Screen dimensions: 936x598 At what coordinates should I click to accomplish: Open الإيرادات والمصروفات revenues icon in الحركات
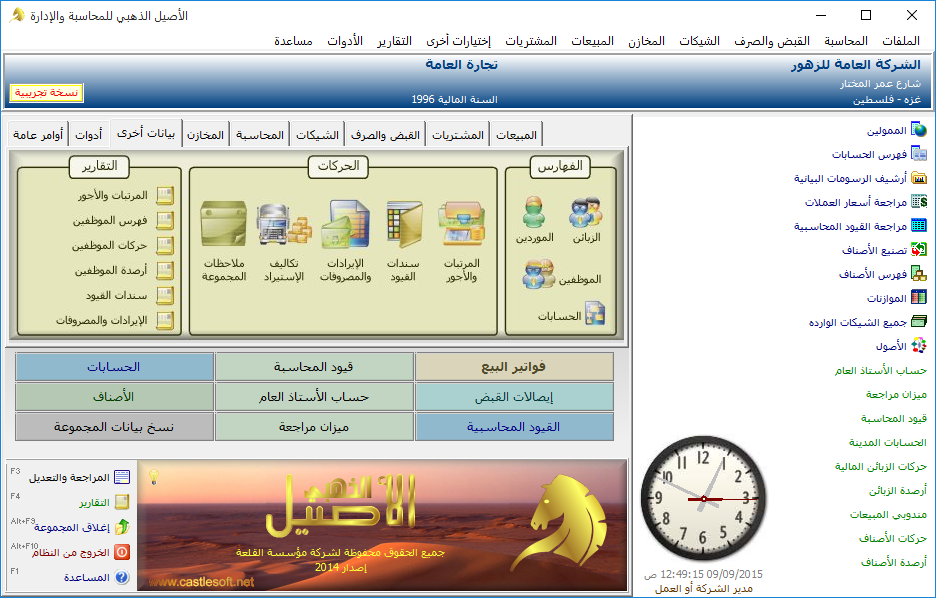click(346, 223)
